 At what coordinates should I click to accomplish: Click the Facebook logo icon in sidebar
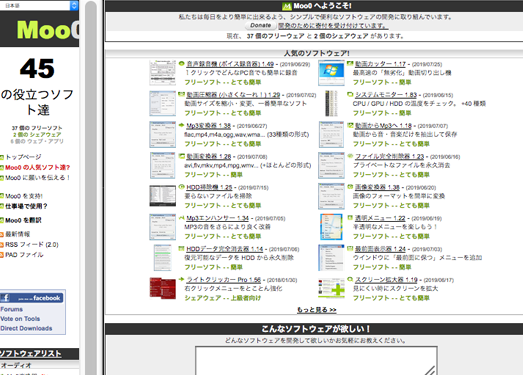[5, 298]
